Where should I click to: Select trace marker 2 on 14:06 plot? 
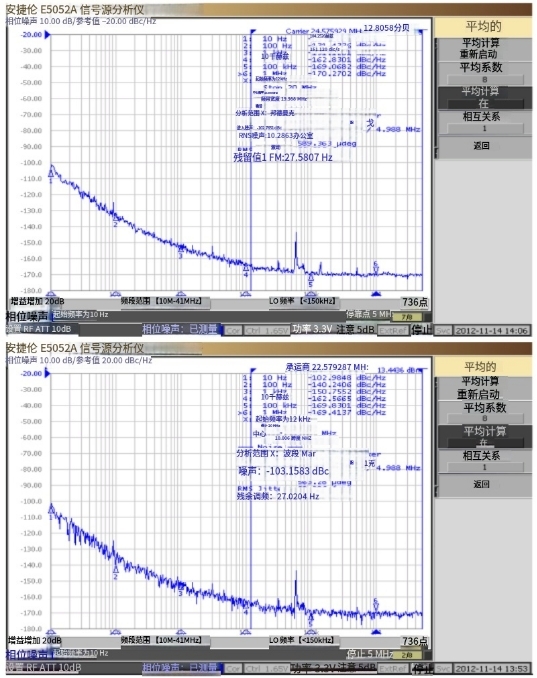coord(115,220)
